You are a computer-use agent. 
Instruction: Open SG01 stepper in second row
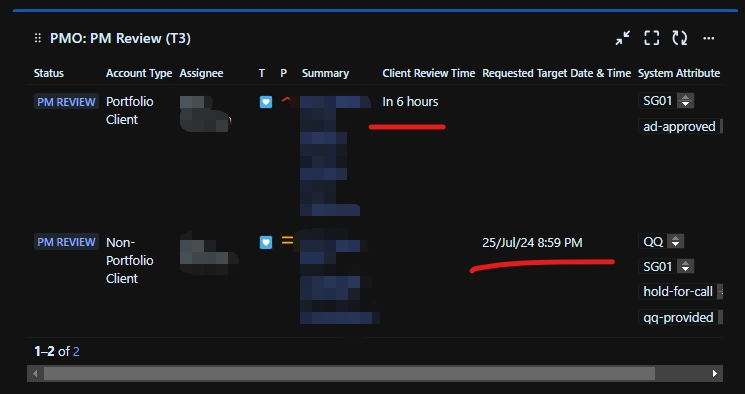[686, 267]
